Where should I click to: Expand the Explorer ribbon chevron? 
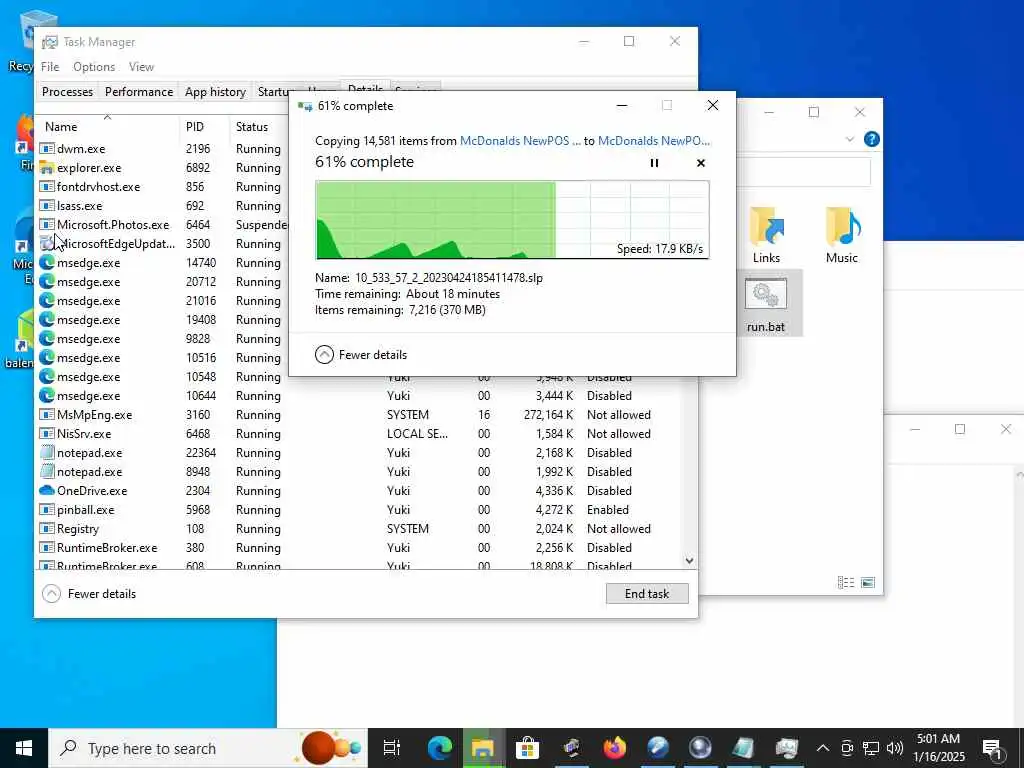point(850,139)
